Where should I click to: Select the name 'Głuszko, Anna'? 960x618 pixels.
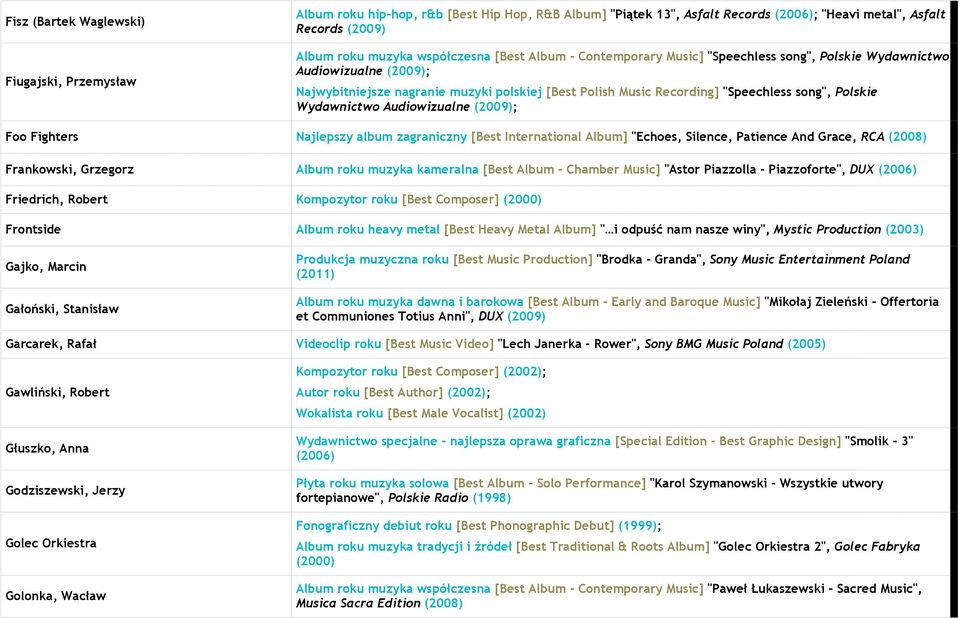pyautogui.click(x=47, y=448)
